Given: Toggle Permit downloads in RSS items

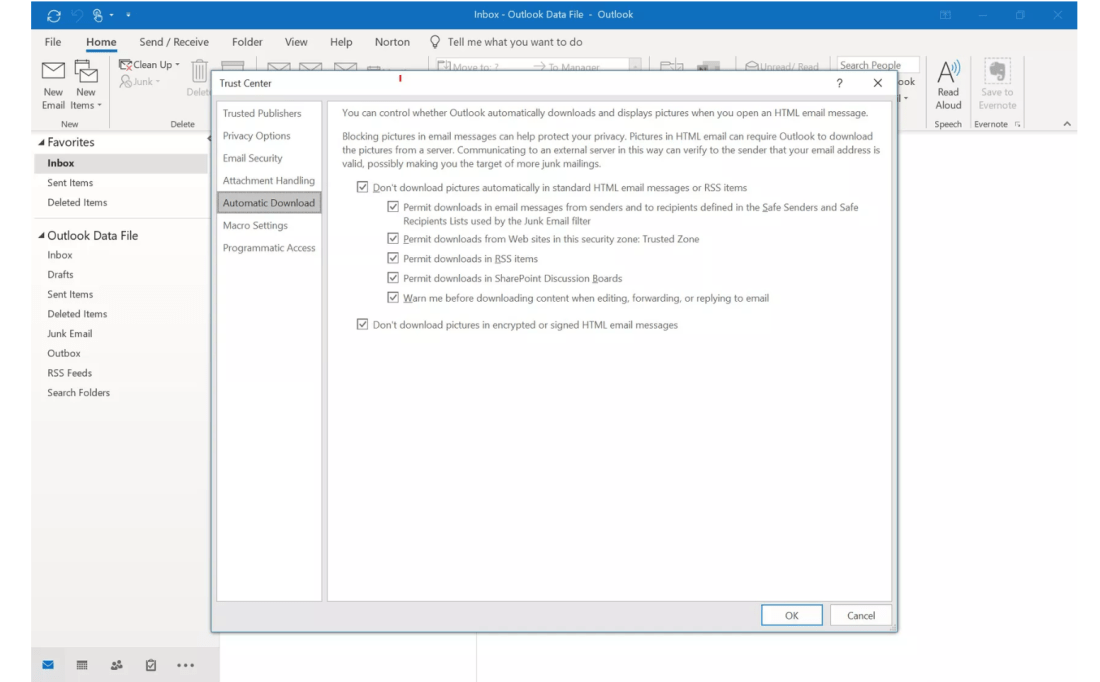Looking at the screenshot, I should 393,258.
